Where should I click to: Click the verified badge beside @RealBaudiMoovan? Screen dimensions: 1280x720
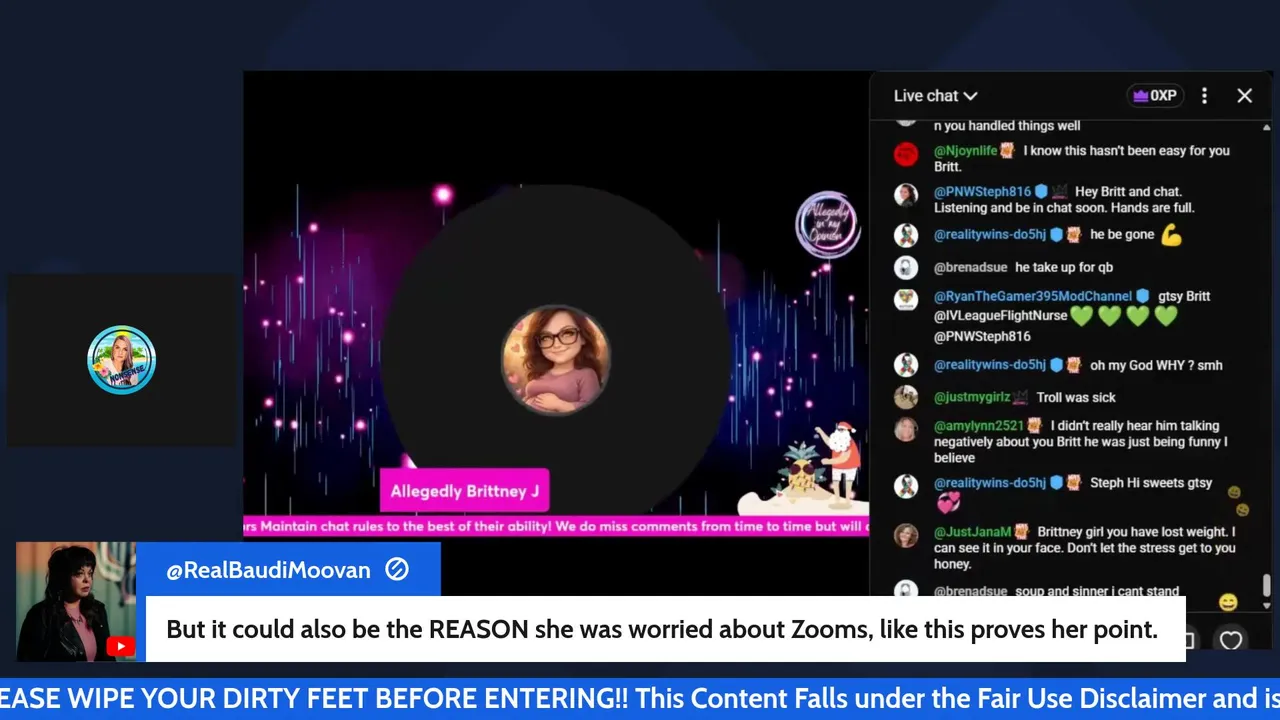(397, 570)
